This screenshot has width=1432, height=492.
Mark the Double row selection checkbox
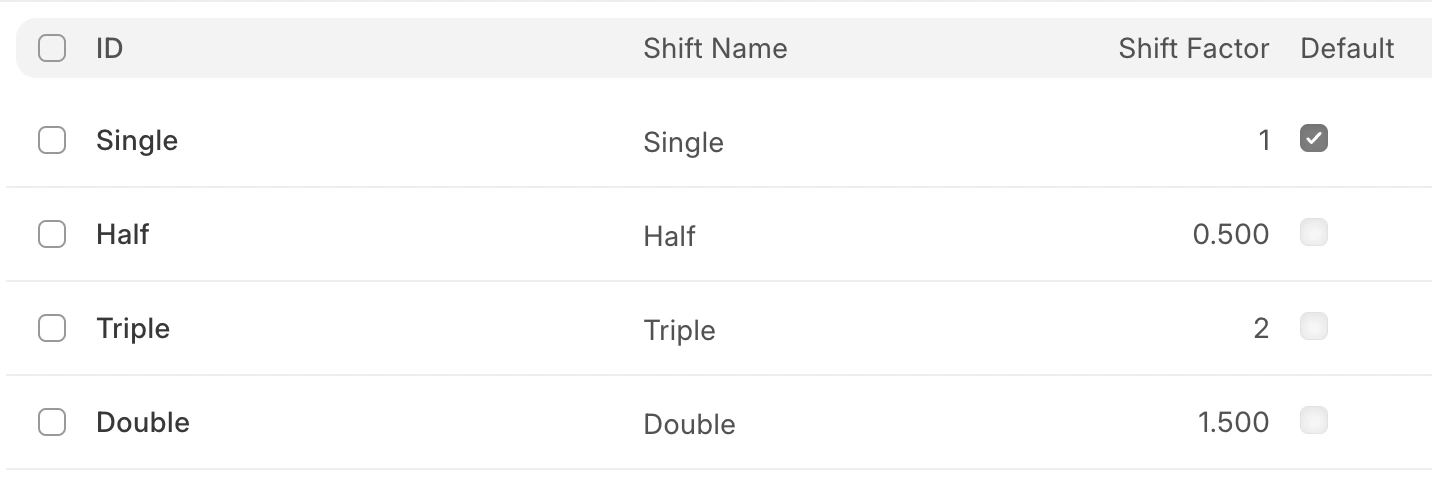52,422
